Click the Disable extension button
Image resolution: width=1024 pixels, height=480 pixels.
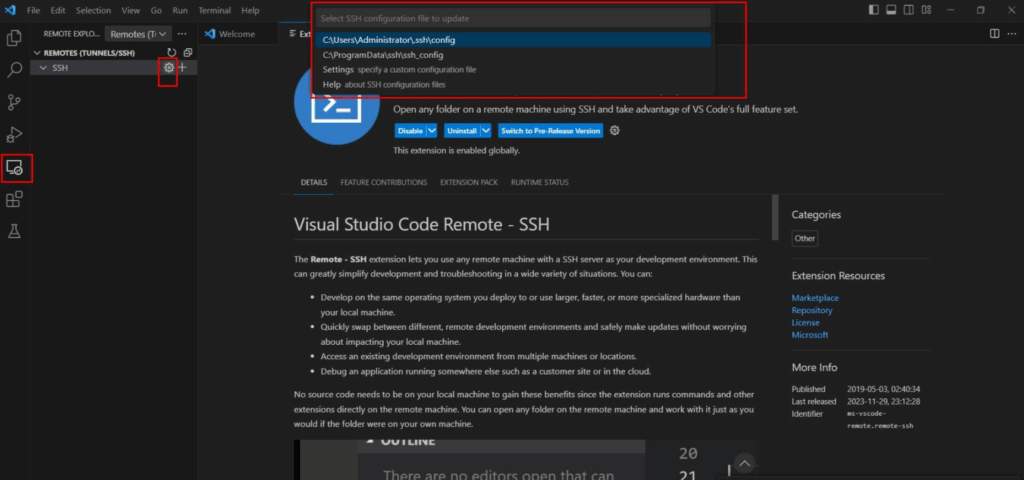410,131
